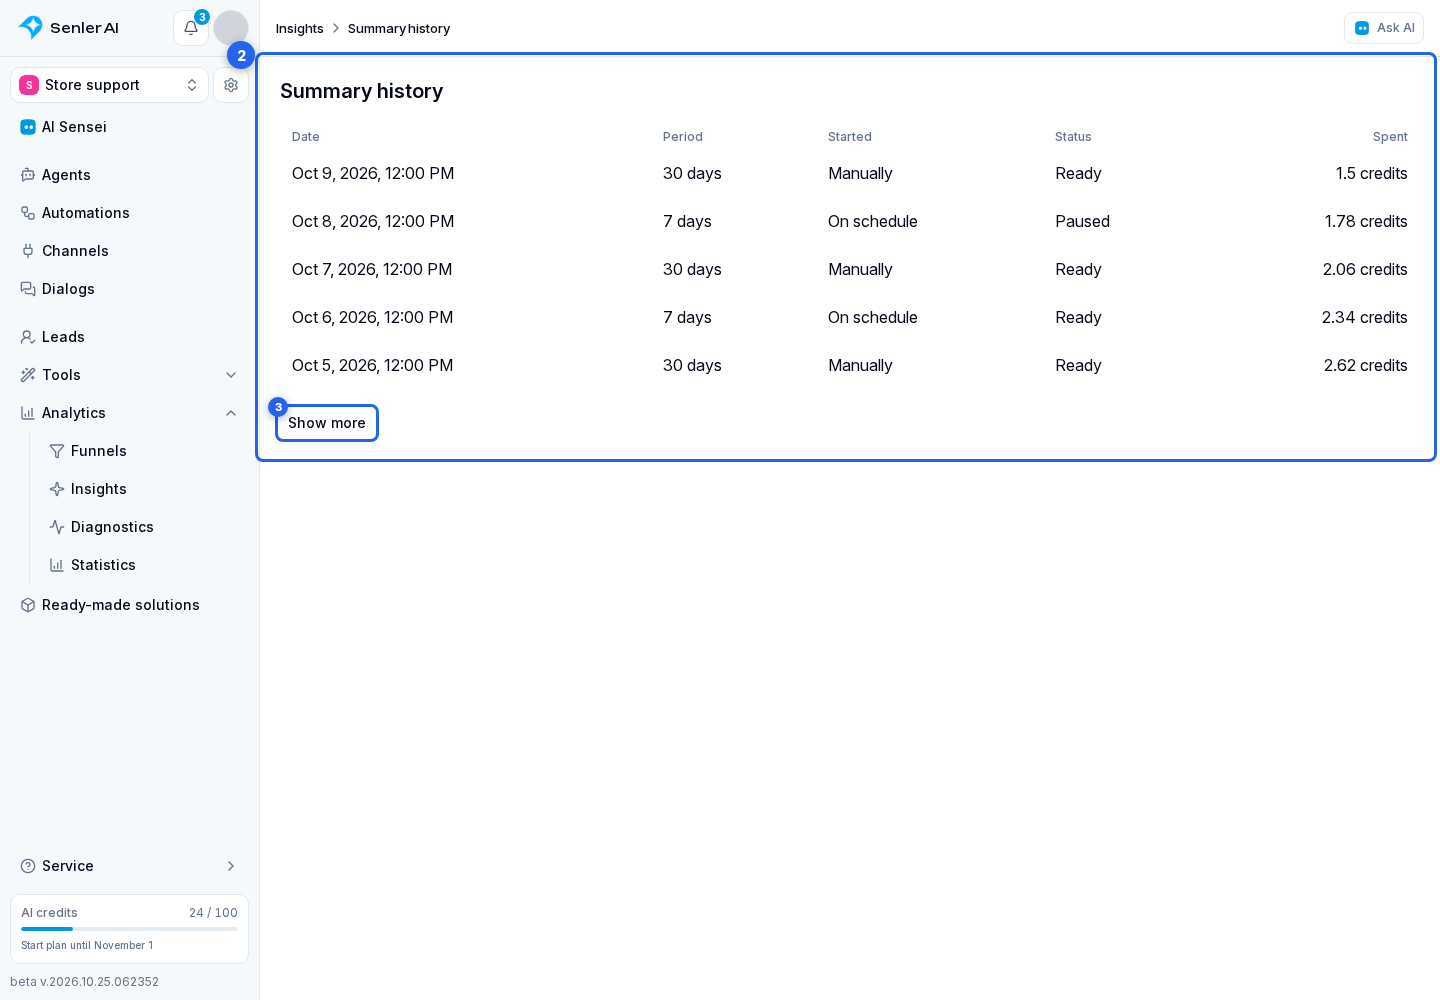Click the Tools magic wand icon
This screenshot has width=1440, height=1000.
[x=28, y=375]
